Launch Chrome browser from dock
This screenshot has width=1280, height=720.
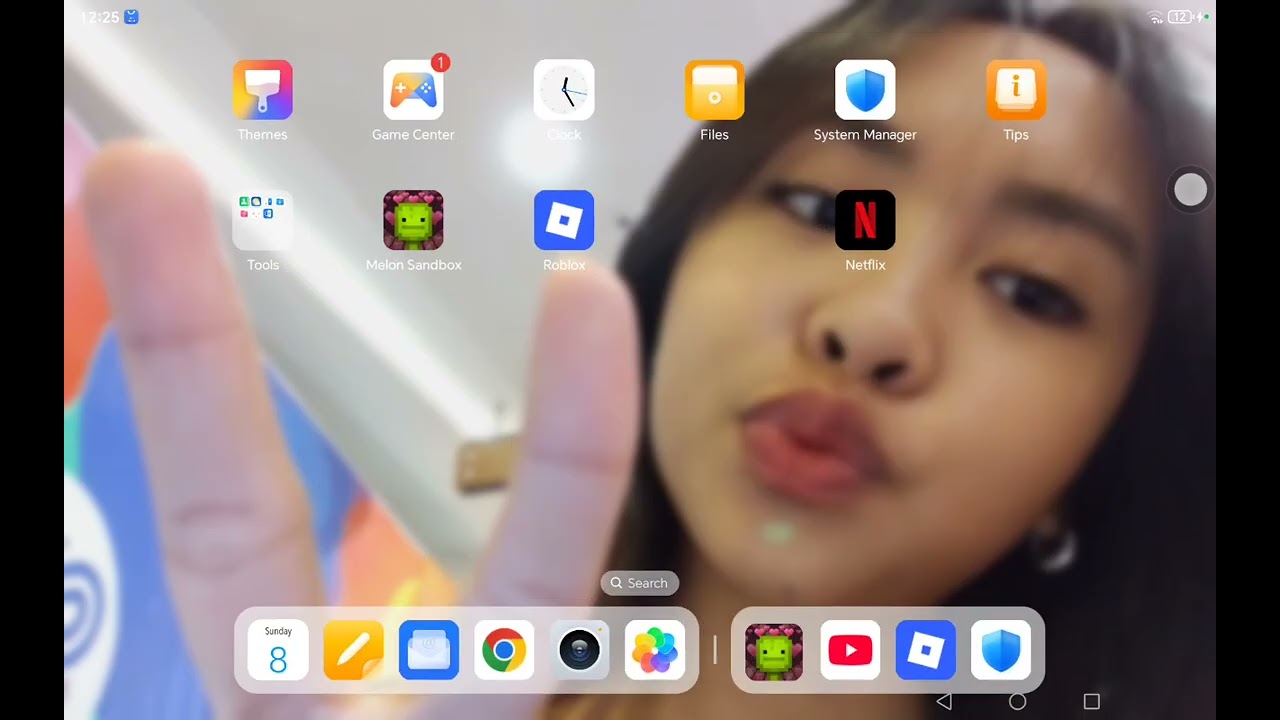coord(504,650)
